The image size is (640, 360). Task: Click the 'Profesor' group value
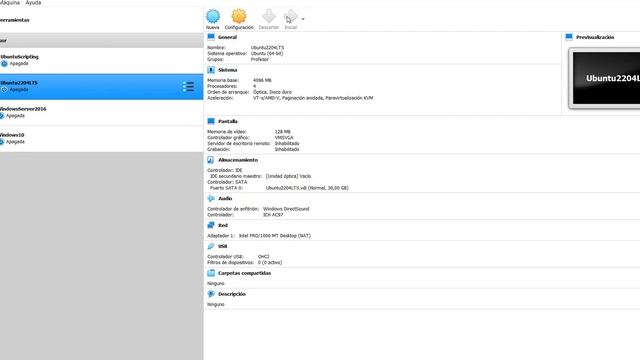[260, 60]
